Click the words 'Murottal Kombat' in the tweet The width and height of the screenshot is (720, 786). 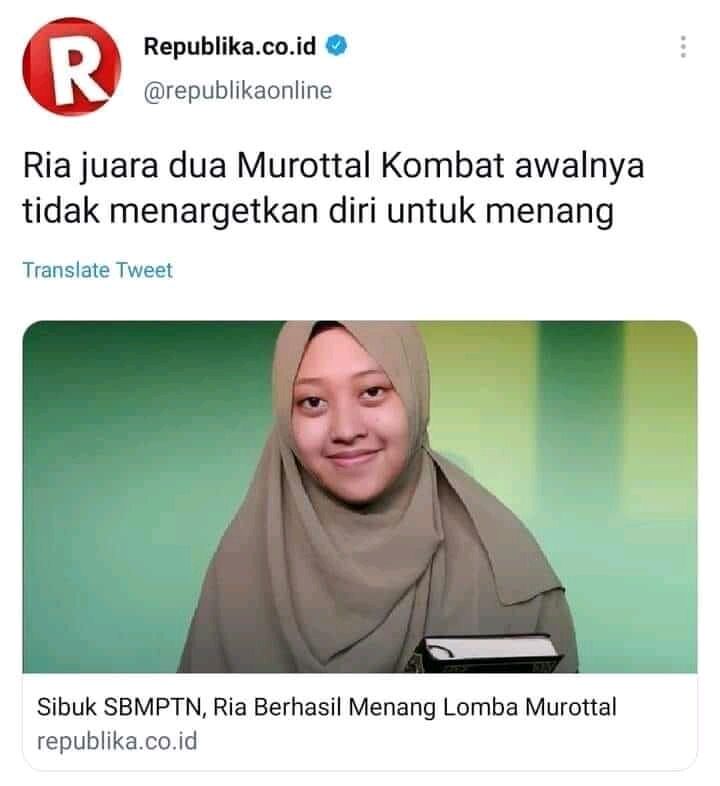[x=371, y=165]
